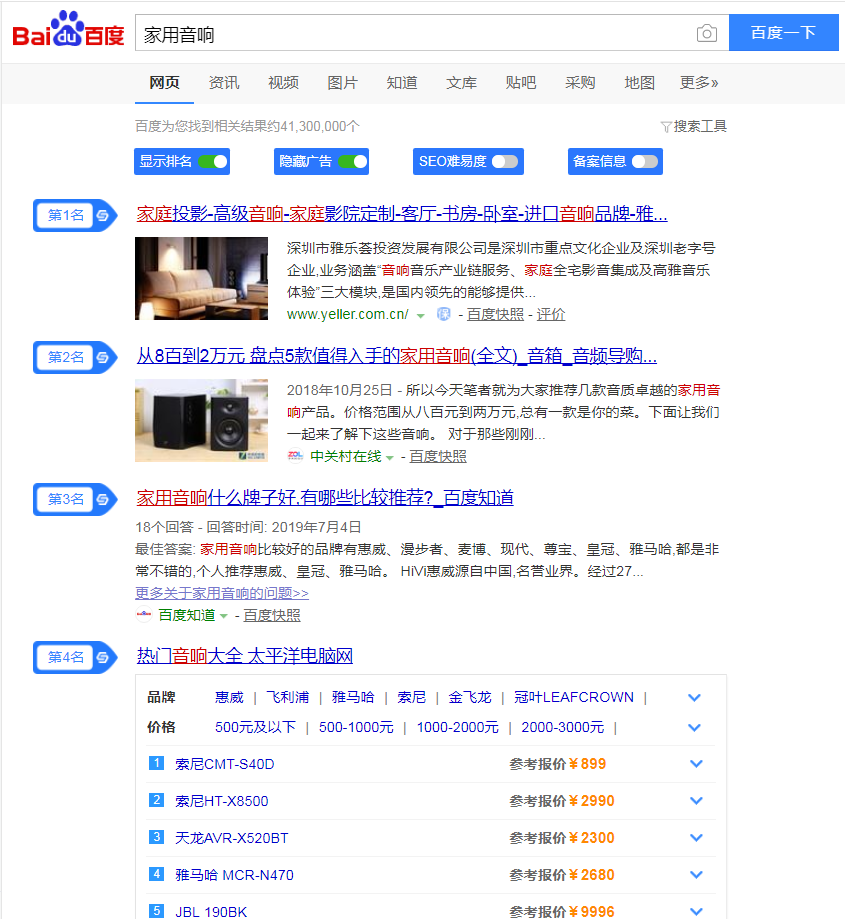Toggle the 显示排名 switch
The width and height of the screenshot is (845, 919).
point(213,162)
